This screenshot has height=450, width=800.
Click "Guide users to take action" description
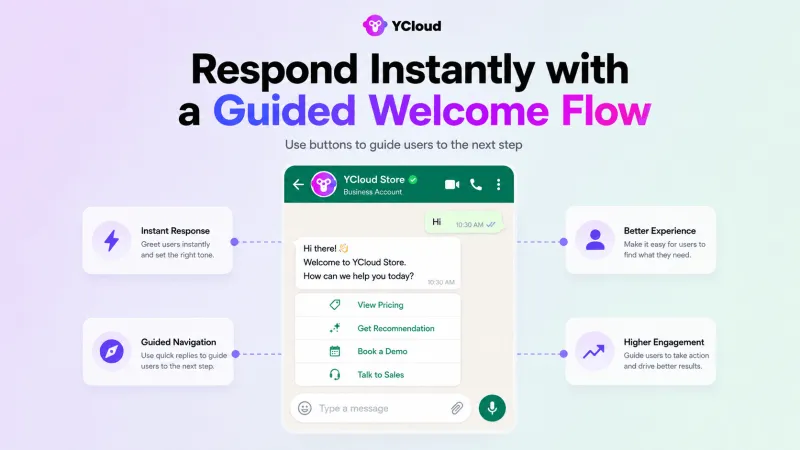(666, 356)
